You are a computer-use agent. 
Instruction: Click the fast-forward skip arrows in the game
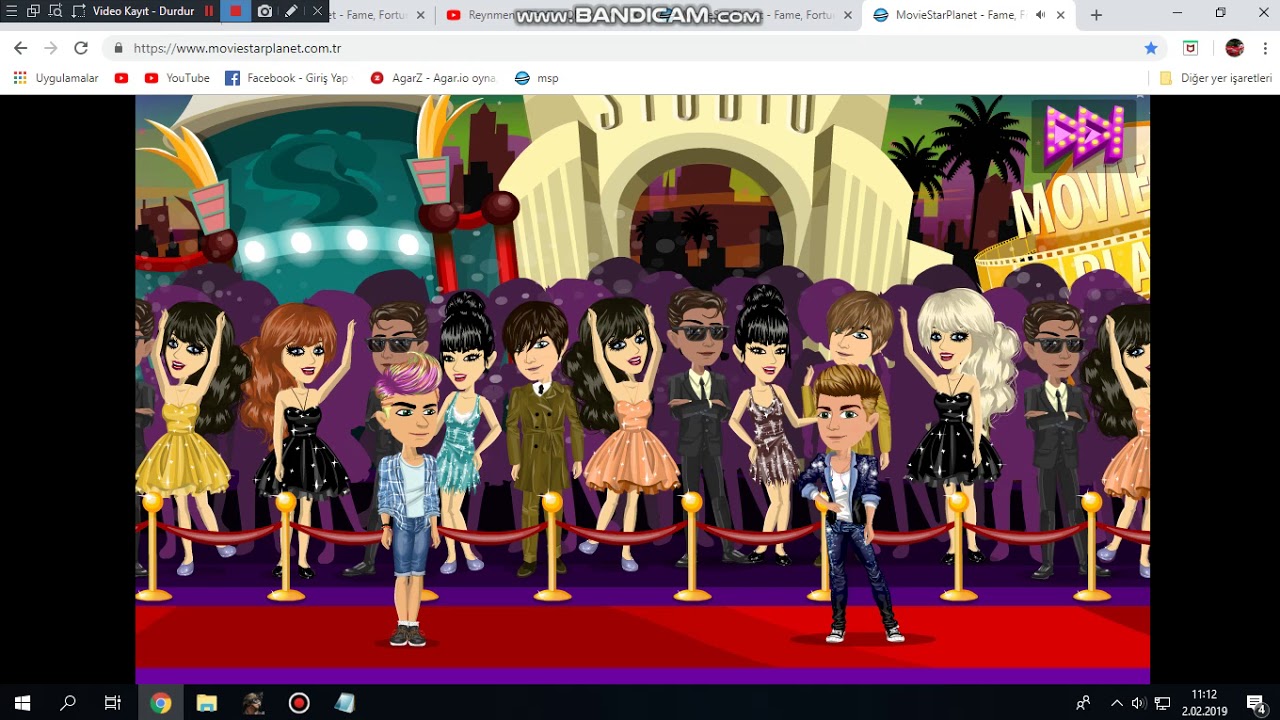1084,134
